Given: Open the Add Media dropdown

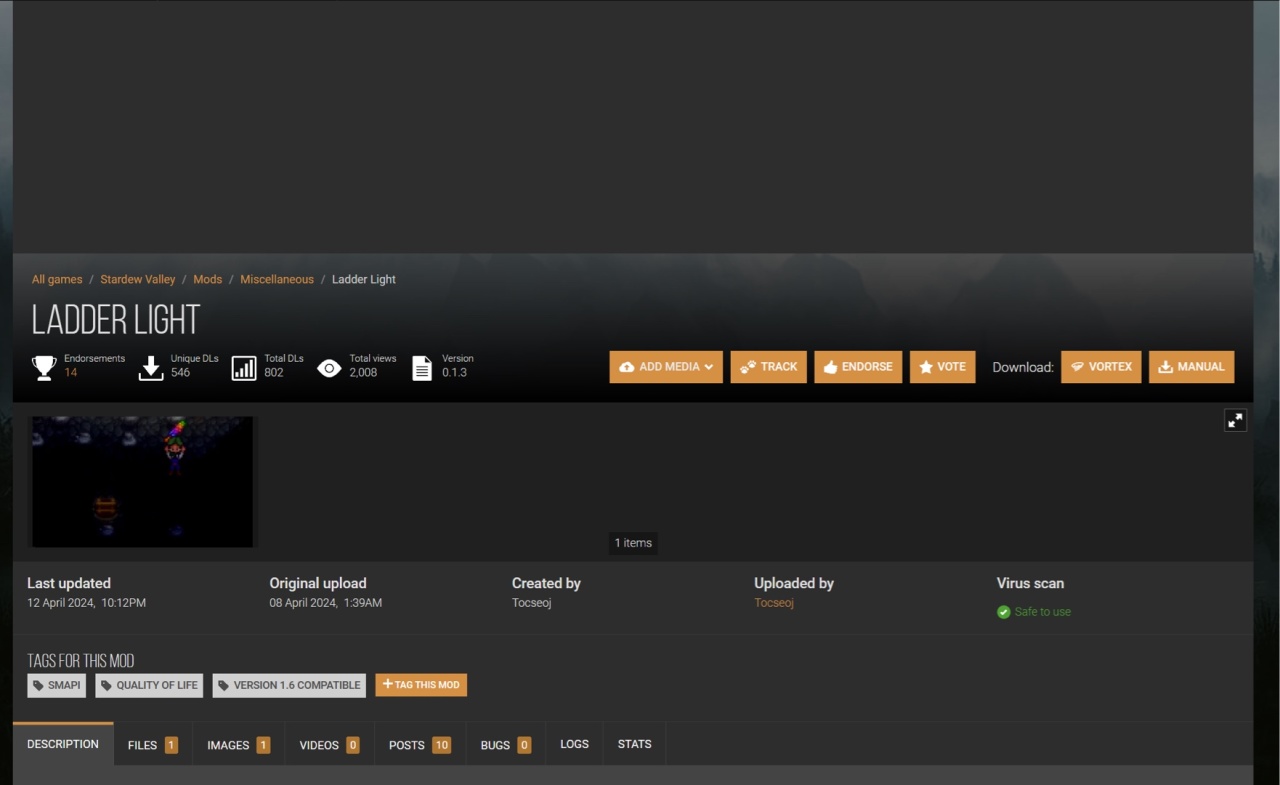Looking at the screenshot, I should pyautogui.click(x=666, y=367).
